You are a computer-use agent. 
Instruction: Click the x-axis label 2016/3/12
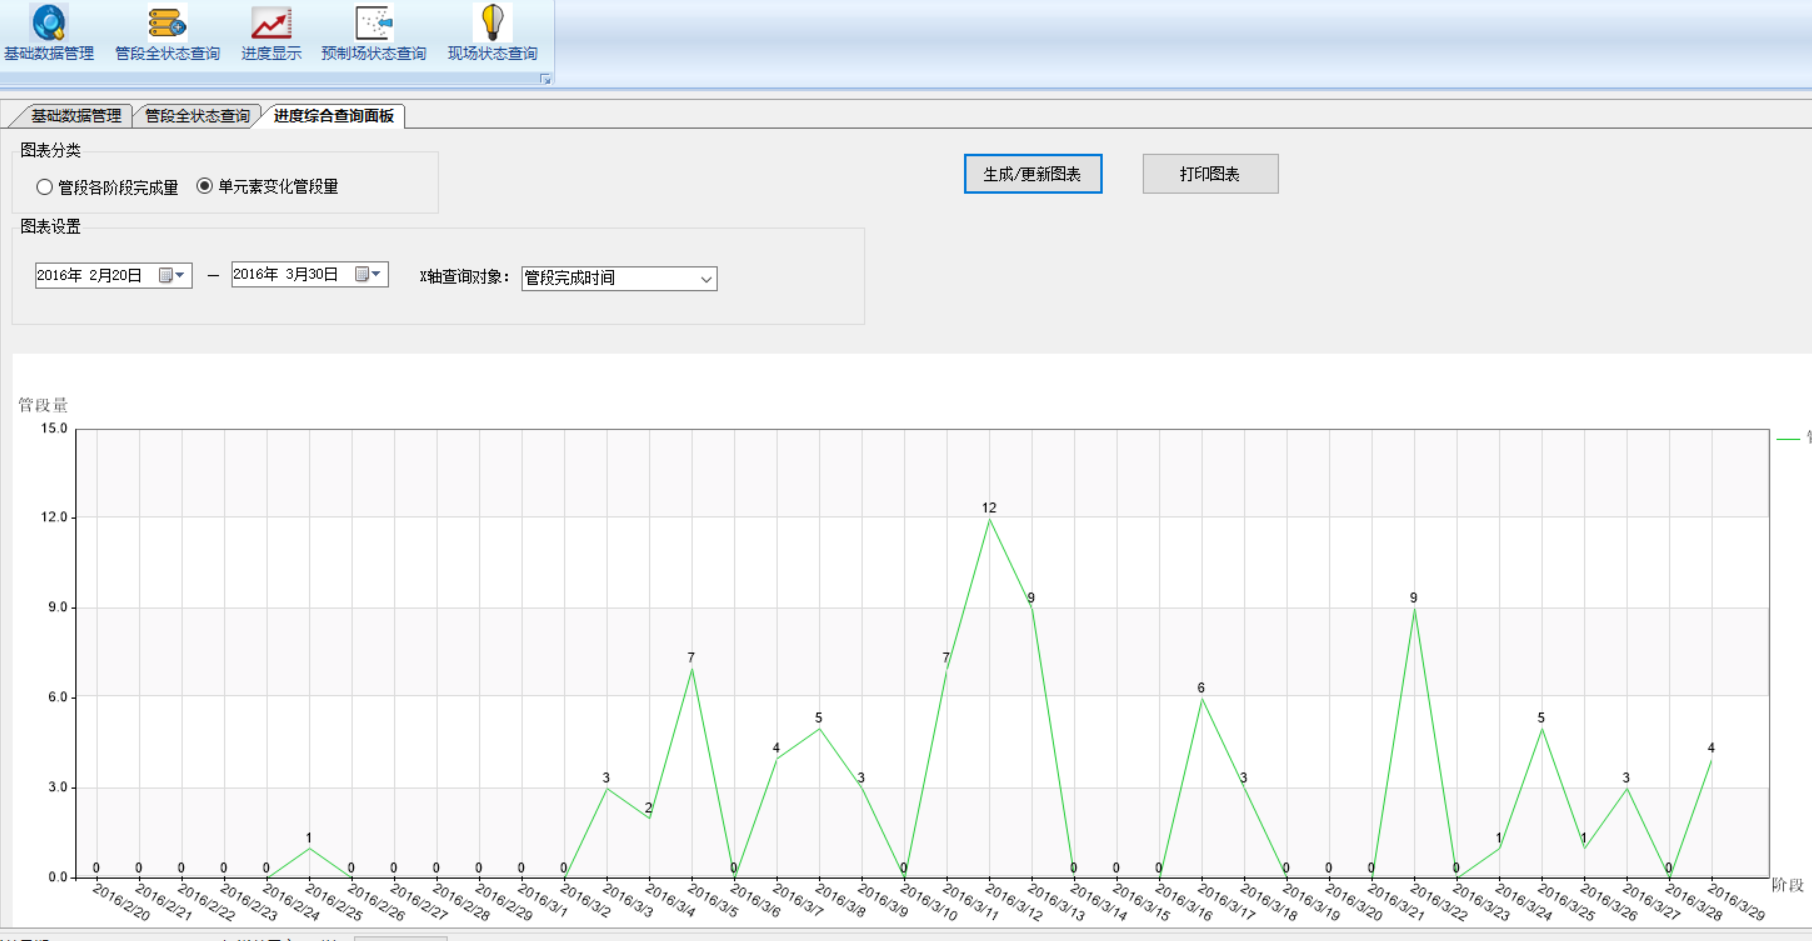(x=1014, y=902)
